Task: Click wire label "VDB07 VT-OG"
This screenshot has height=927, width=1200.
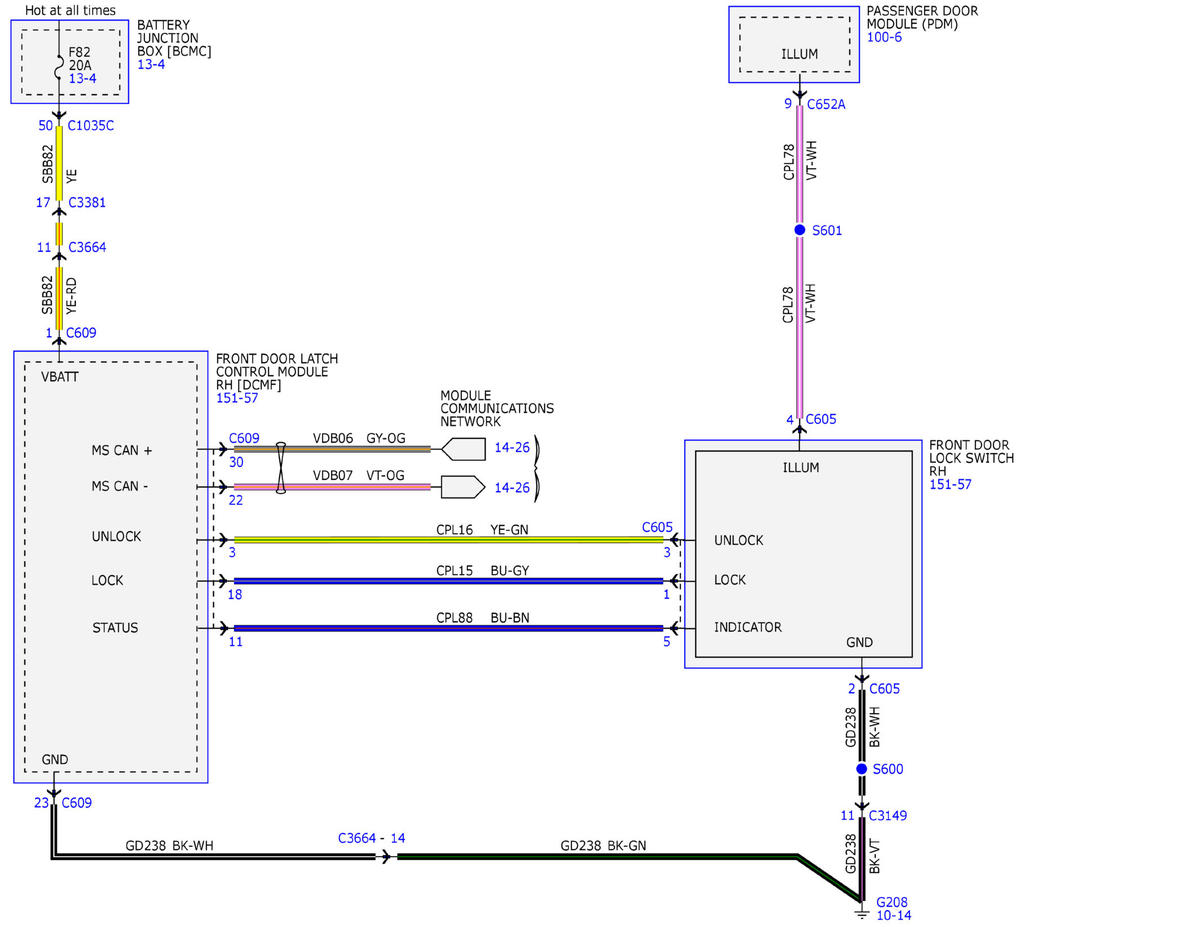Action: [359, 475]
